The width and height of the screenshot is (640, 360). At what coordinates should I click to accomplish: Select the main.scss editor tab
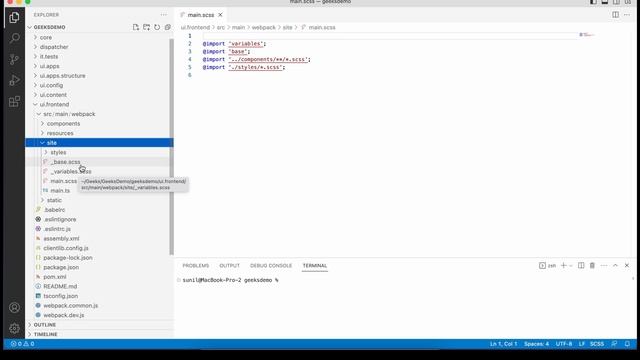point(200,15)
